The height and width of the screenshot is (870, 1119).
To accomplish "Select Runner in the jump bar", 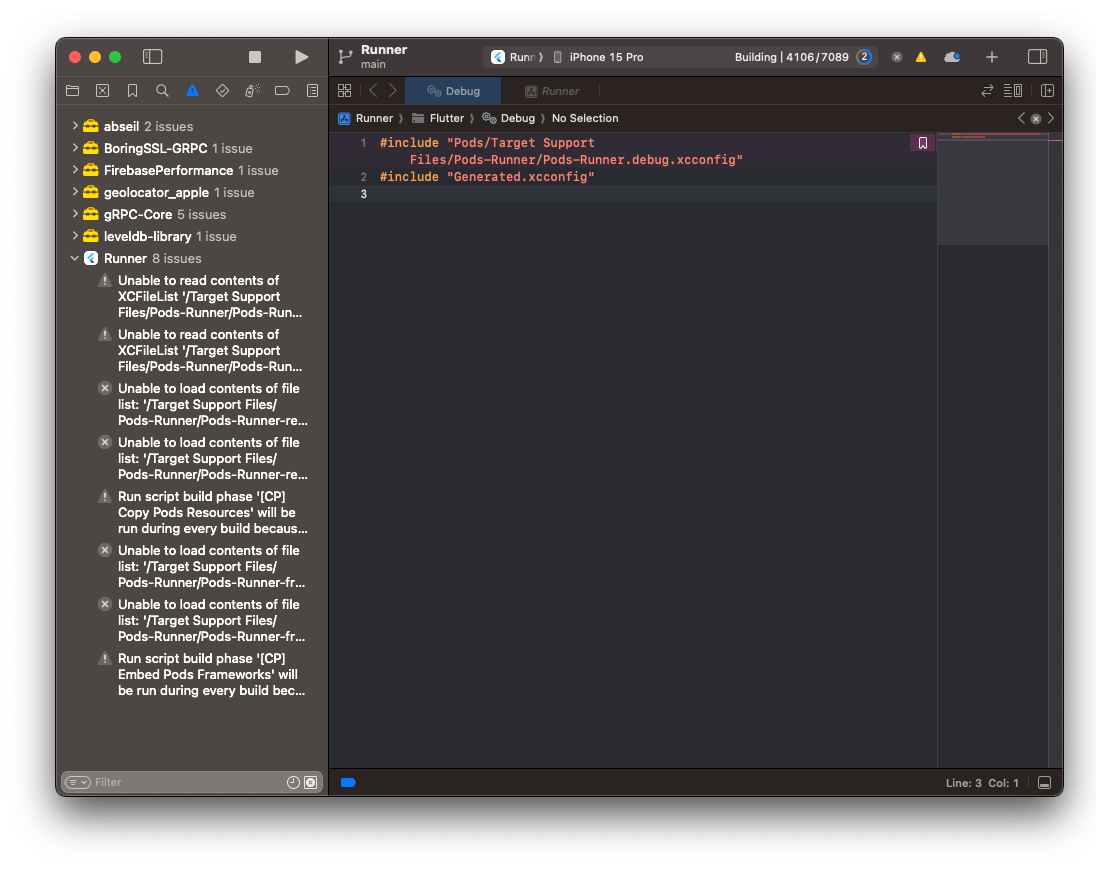I will point(366,118).
